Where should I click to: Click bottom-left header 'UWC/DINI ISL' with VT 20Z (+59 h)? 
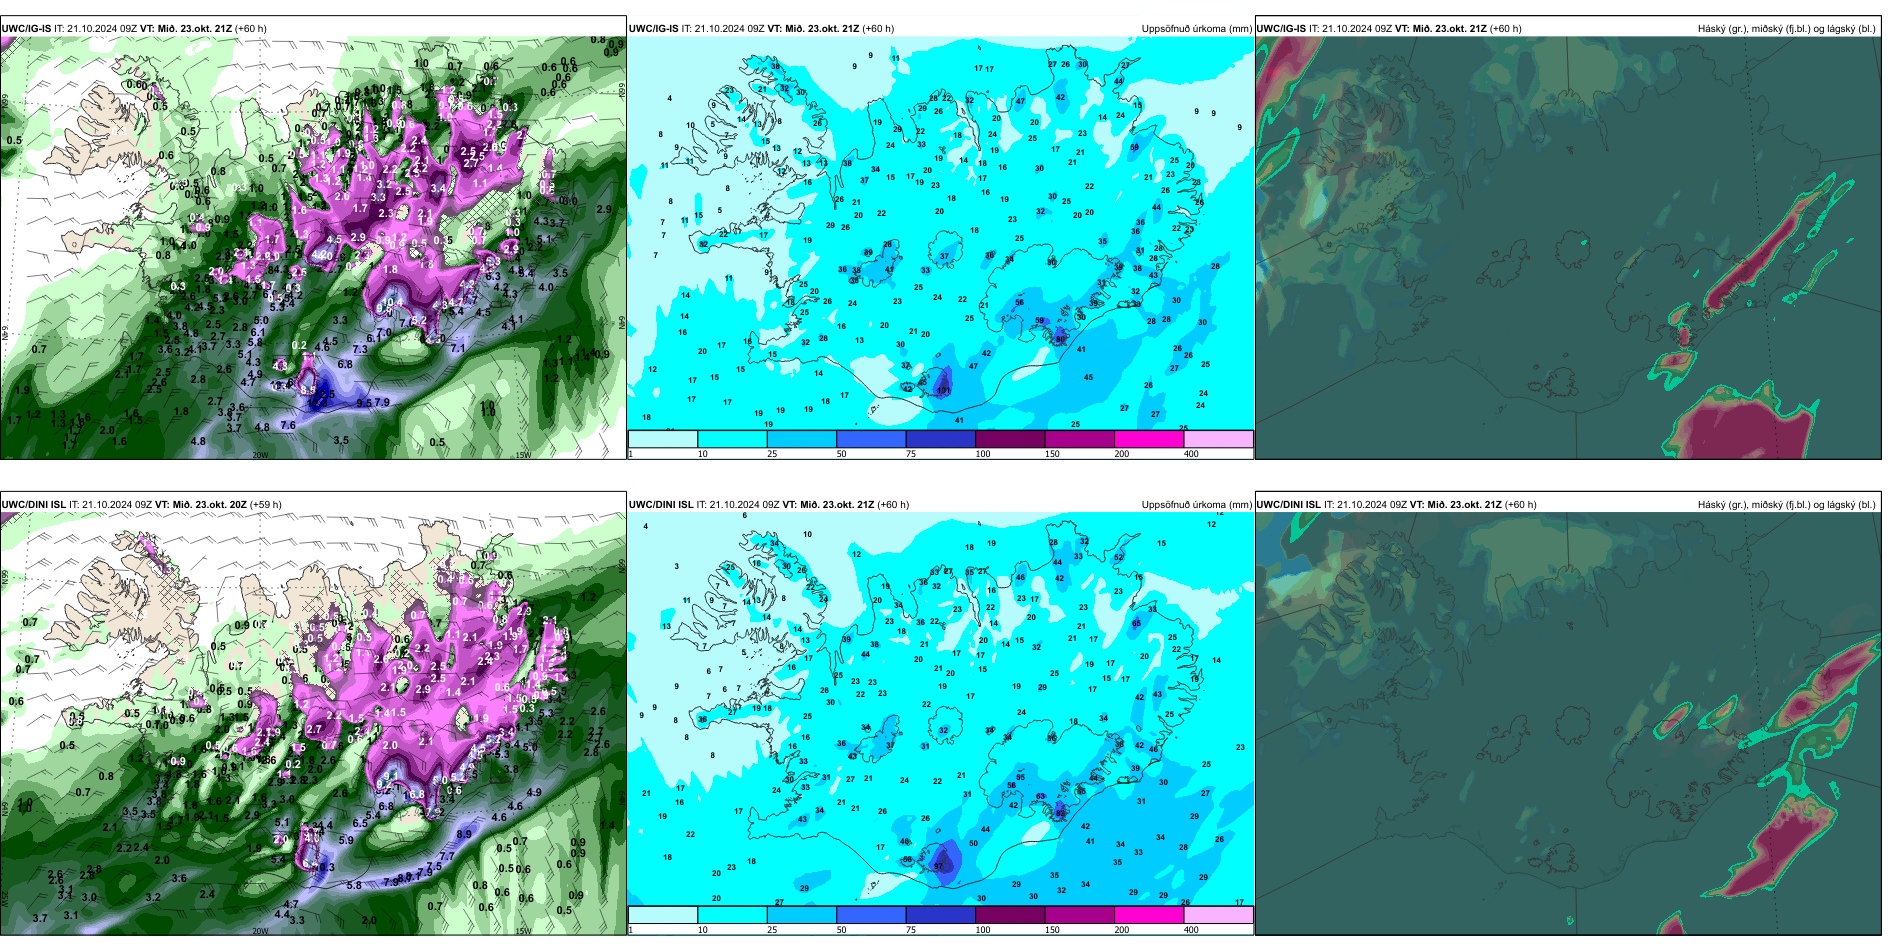pos(141,505)
